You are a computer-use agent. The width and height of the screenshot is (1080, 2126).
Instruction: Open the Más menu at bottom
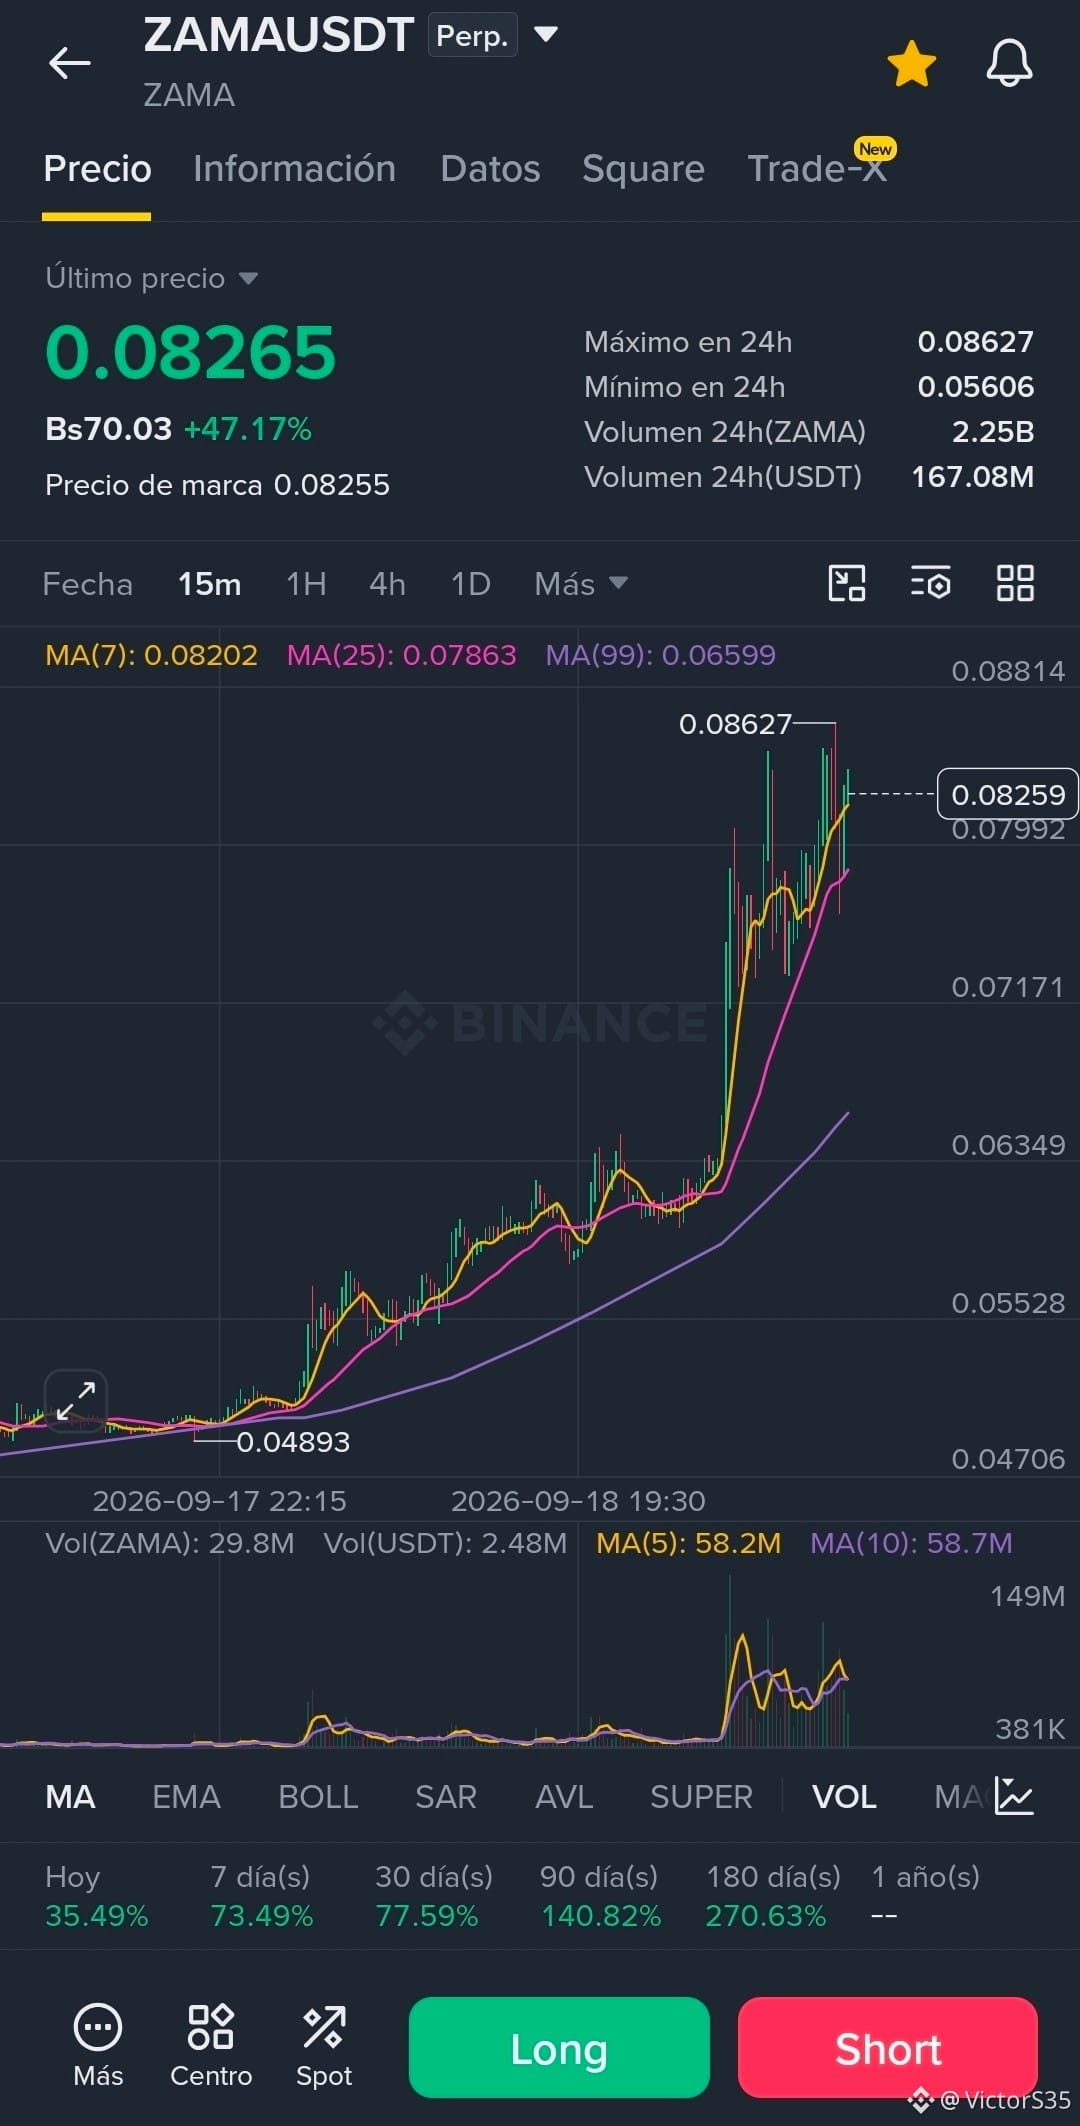[98, 2046]
